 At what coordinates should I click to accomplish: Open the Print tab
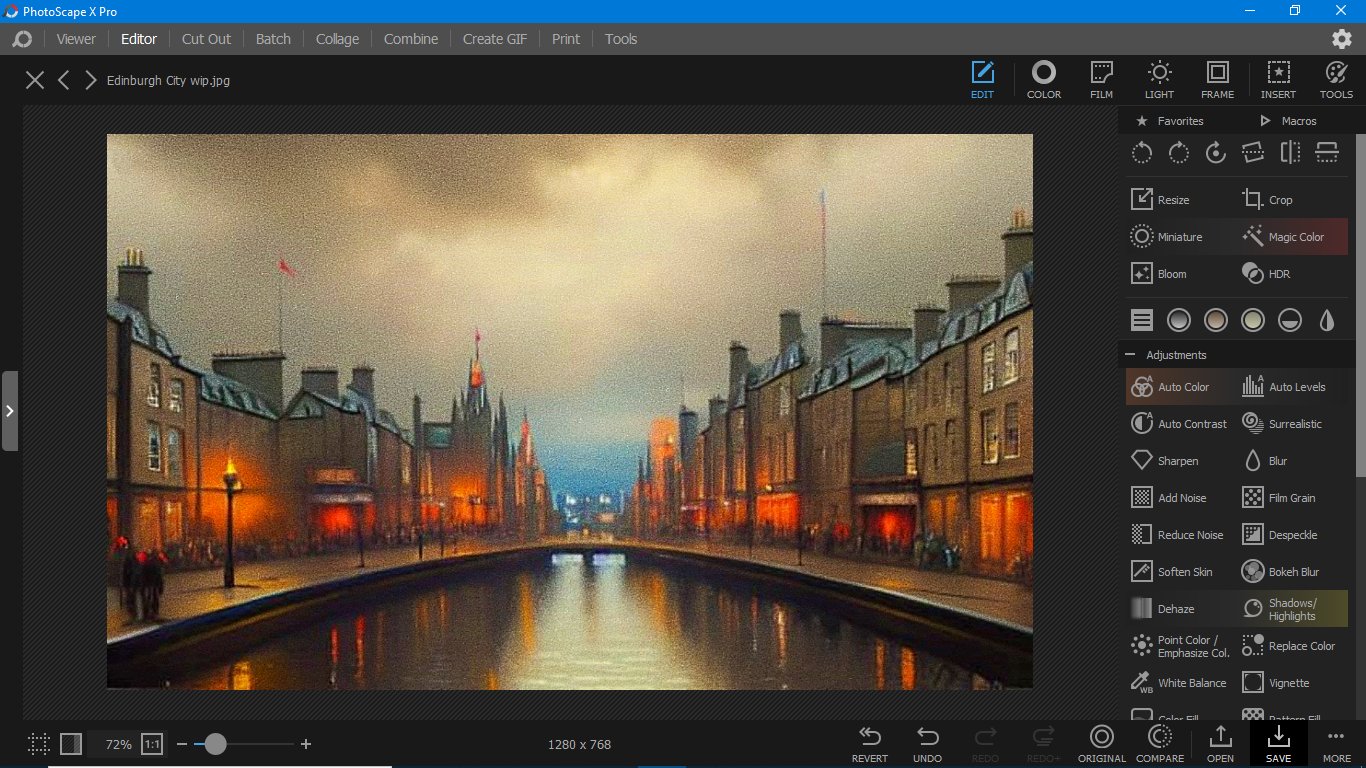[x=566, y=39]
